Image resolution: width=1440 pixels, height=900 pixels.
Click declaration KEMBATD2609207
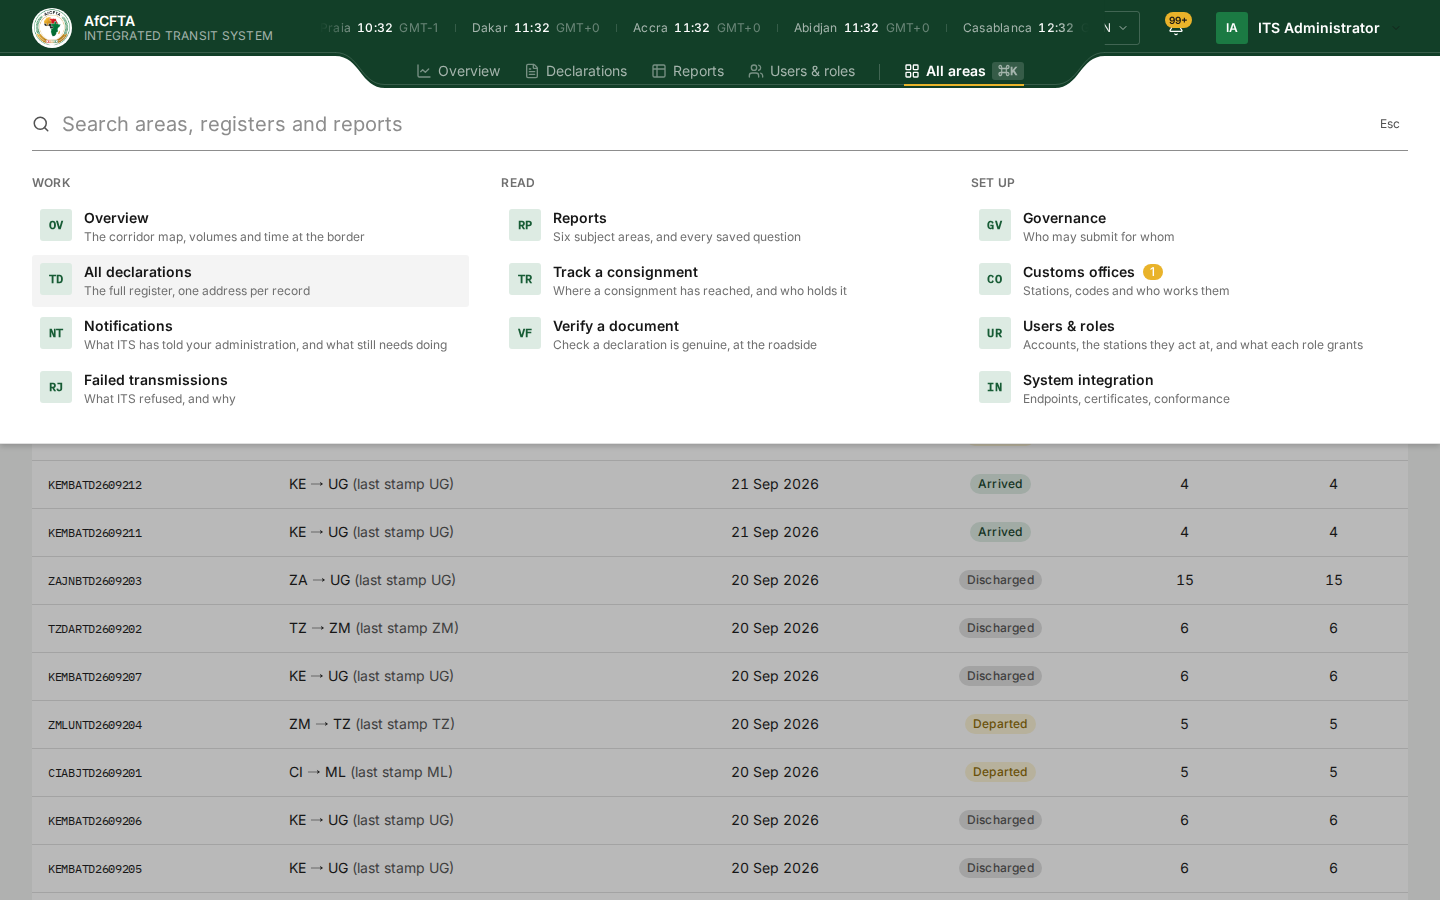coord(95,677)
